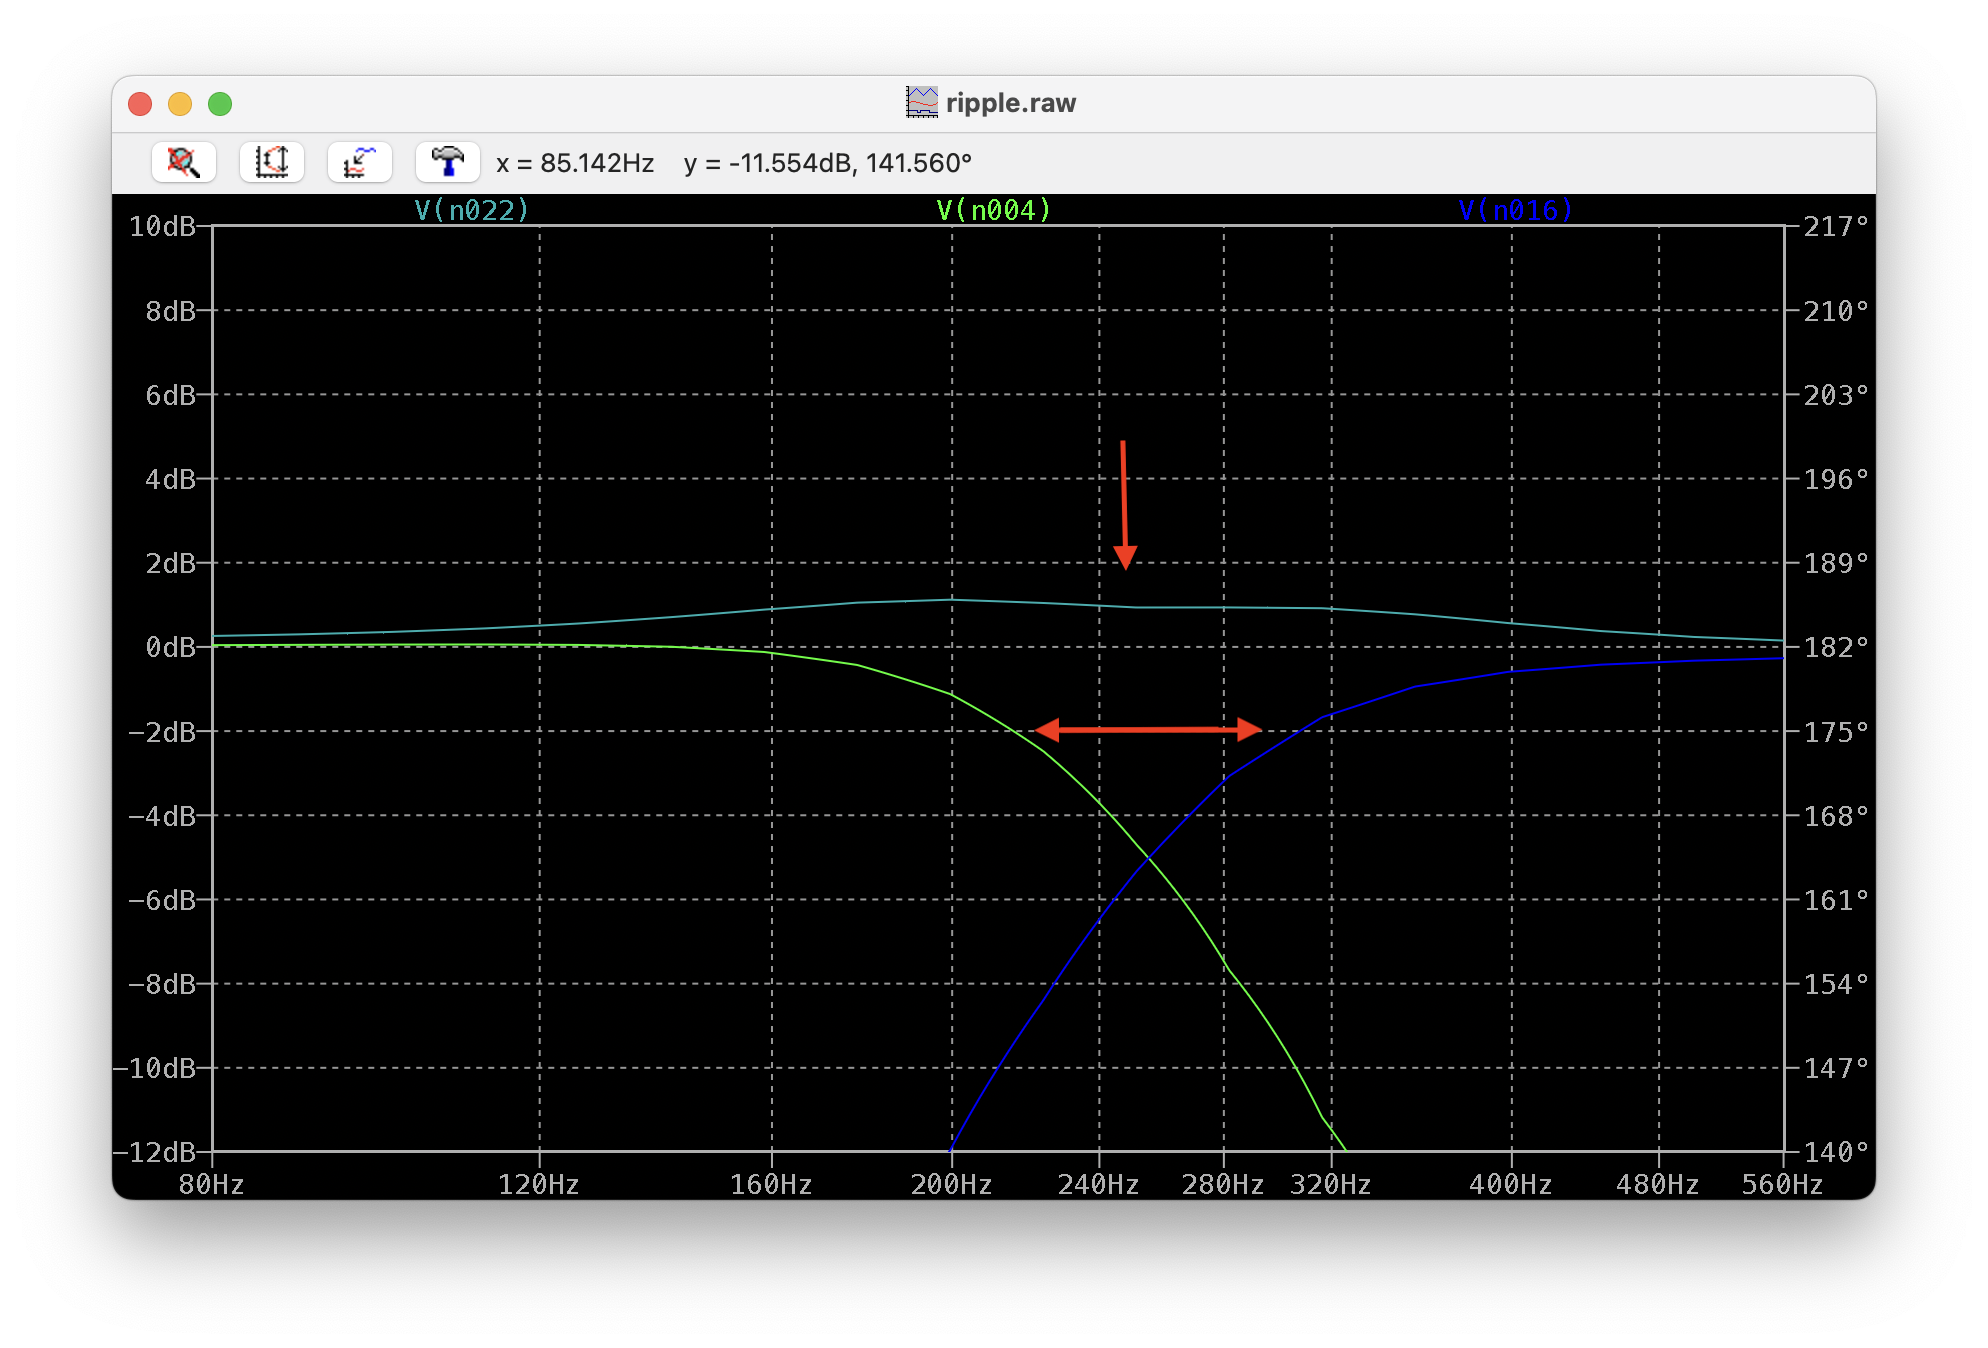Image resolution: width=1988 pixels, height=1348 pixels.
Task: Click the 400Hz frequency axis label
Action: coord(1511,1185)
